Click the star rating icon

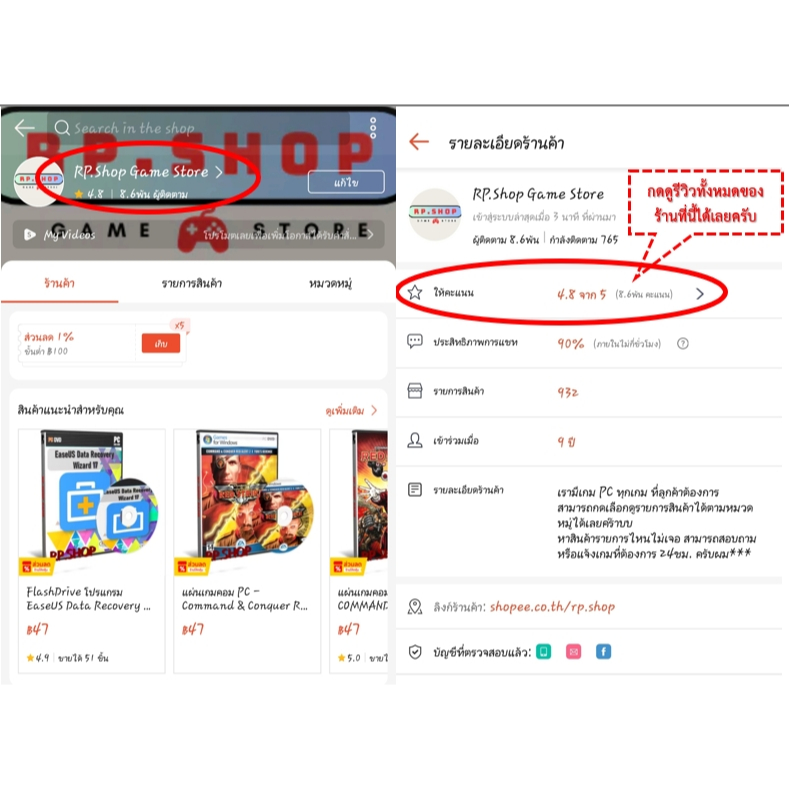(415, 292)
